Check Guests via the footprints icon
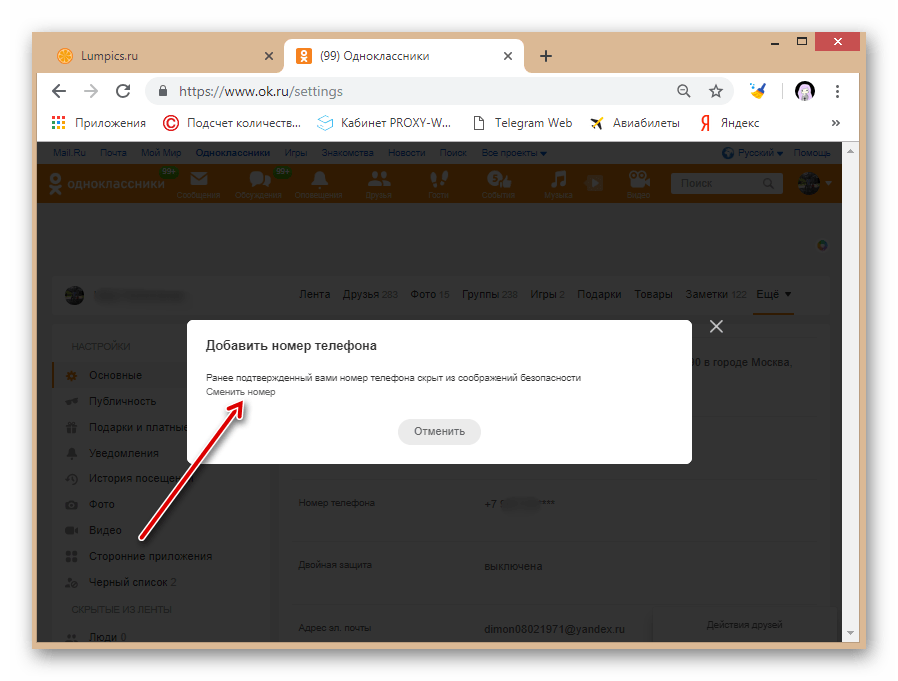898x681 pixels. (438, 180)
